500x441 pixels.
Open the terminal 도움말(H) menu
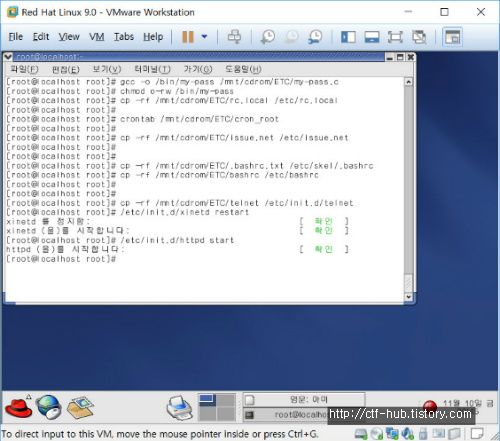coord(243,69)
